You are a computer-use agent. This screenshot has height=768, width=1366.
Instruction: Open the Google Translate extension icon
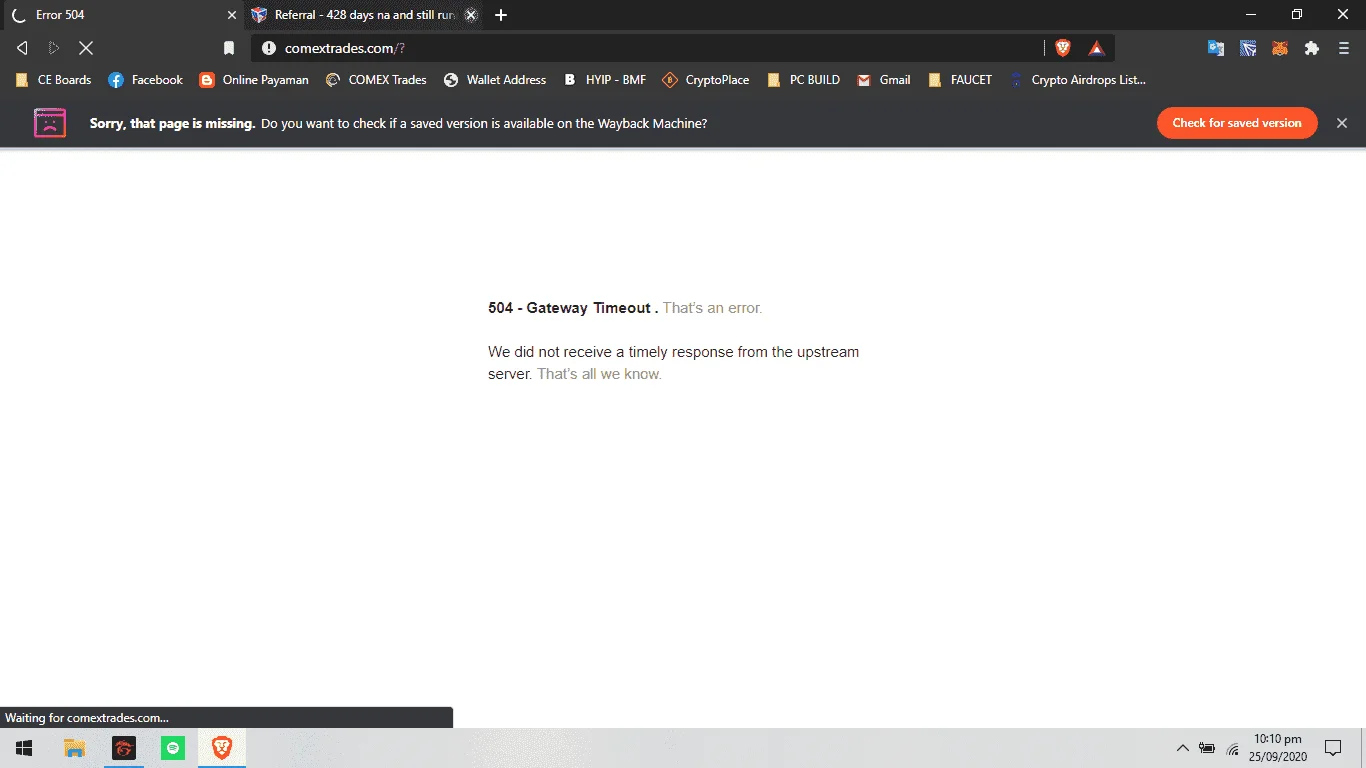(x=1216, y=48)
